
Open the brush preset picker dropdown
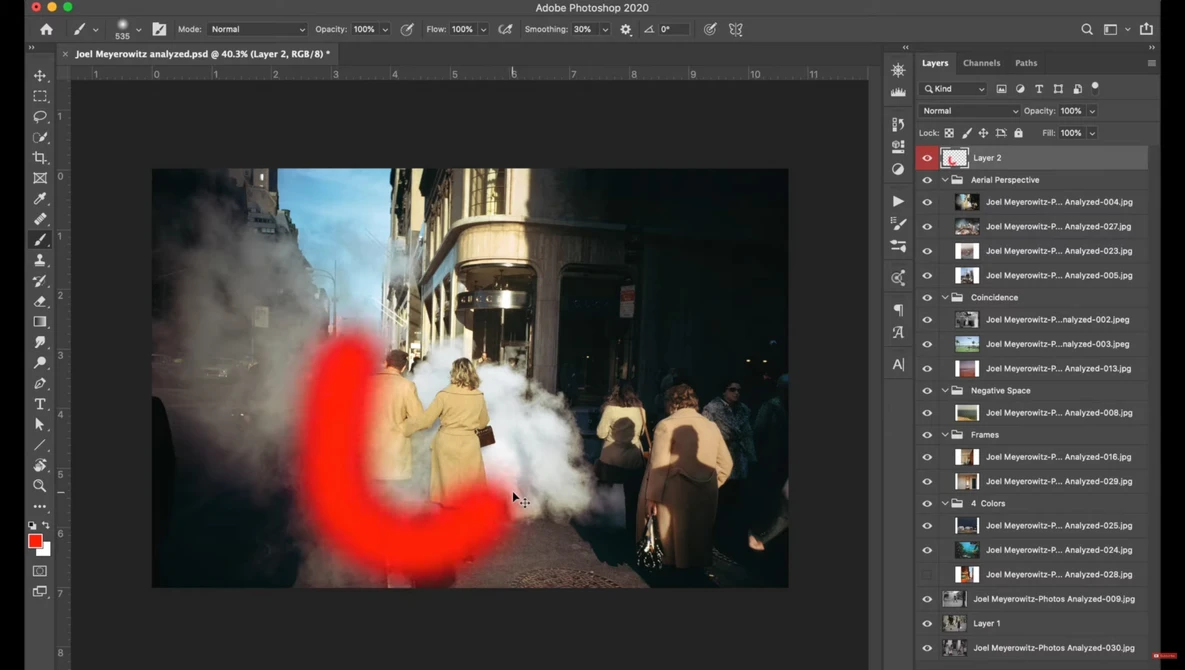tap(138, 30)
